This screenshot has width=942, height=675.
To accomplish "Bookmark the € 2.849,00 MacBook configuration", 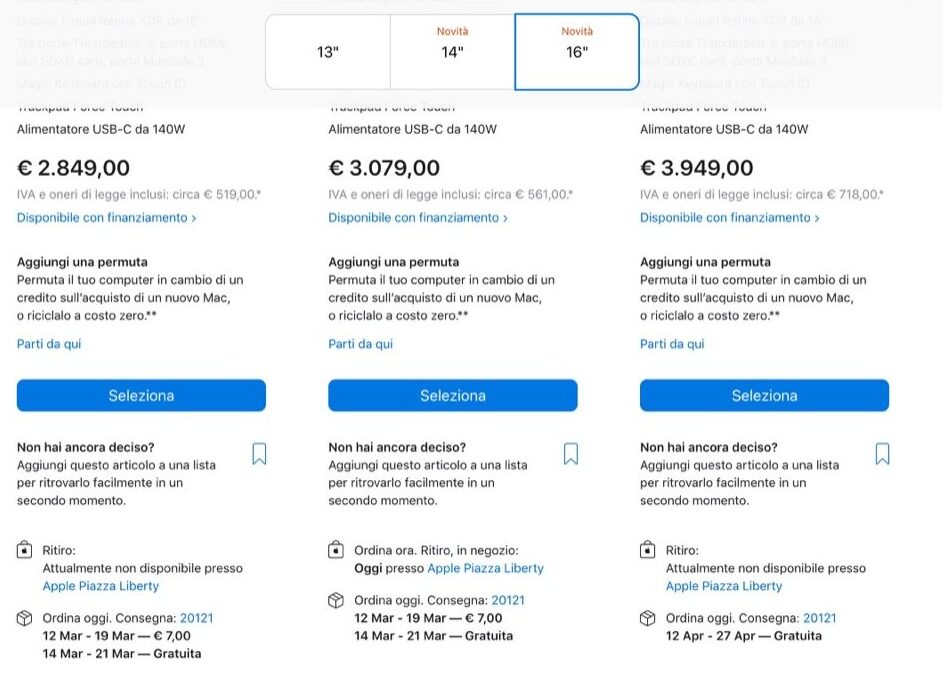I will 259,454.
